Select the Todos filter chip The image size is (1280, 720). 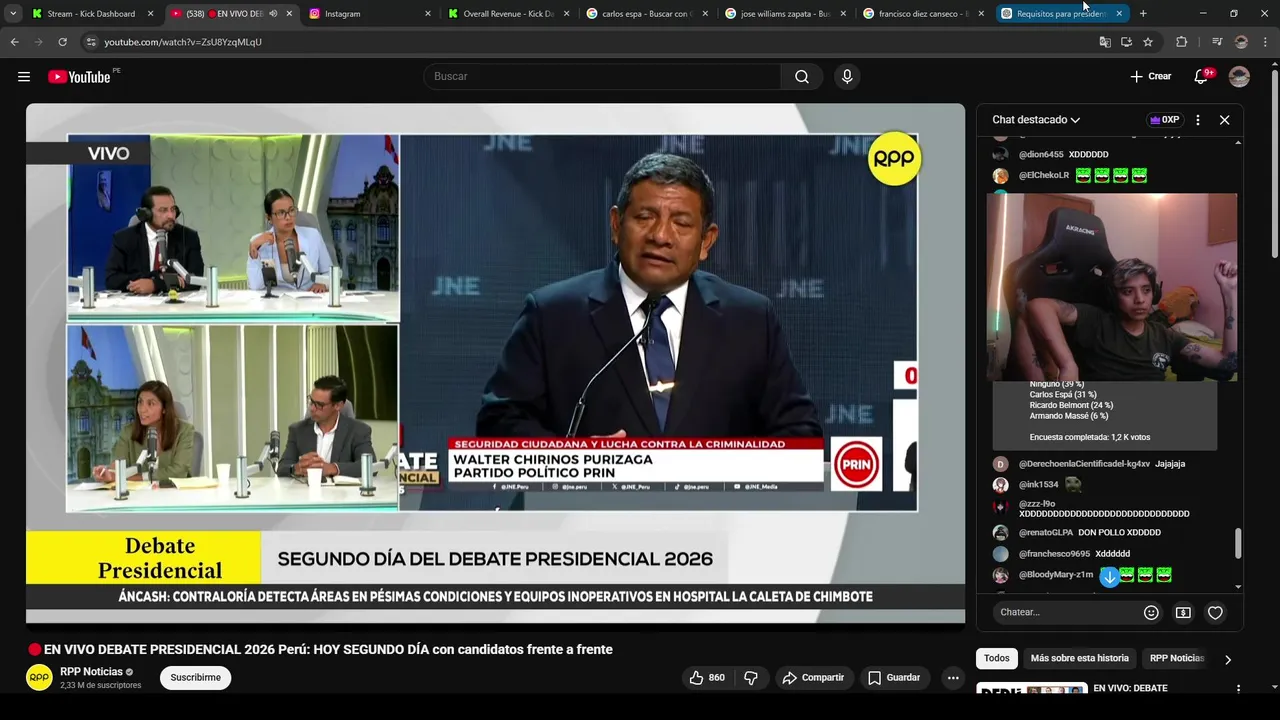point(996,658)
